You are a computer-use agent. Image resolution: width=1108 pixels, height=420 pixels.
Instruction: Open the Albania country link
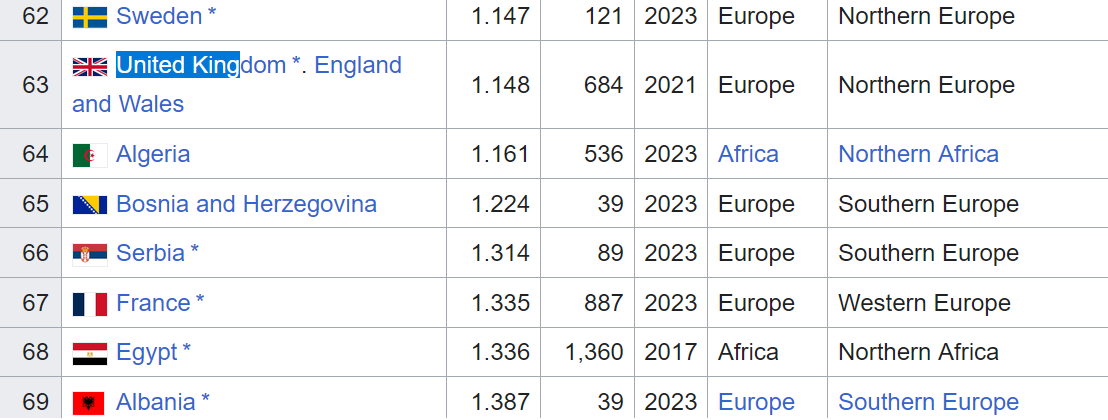coord(156,402)
